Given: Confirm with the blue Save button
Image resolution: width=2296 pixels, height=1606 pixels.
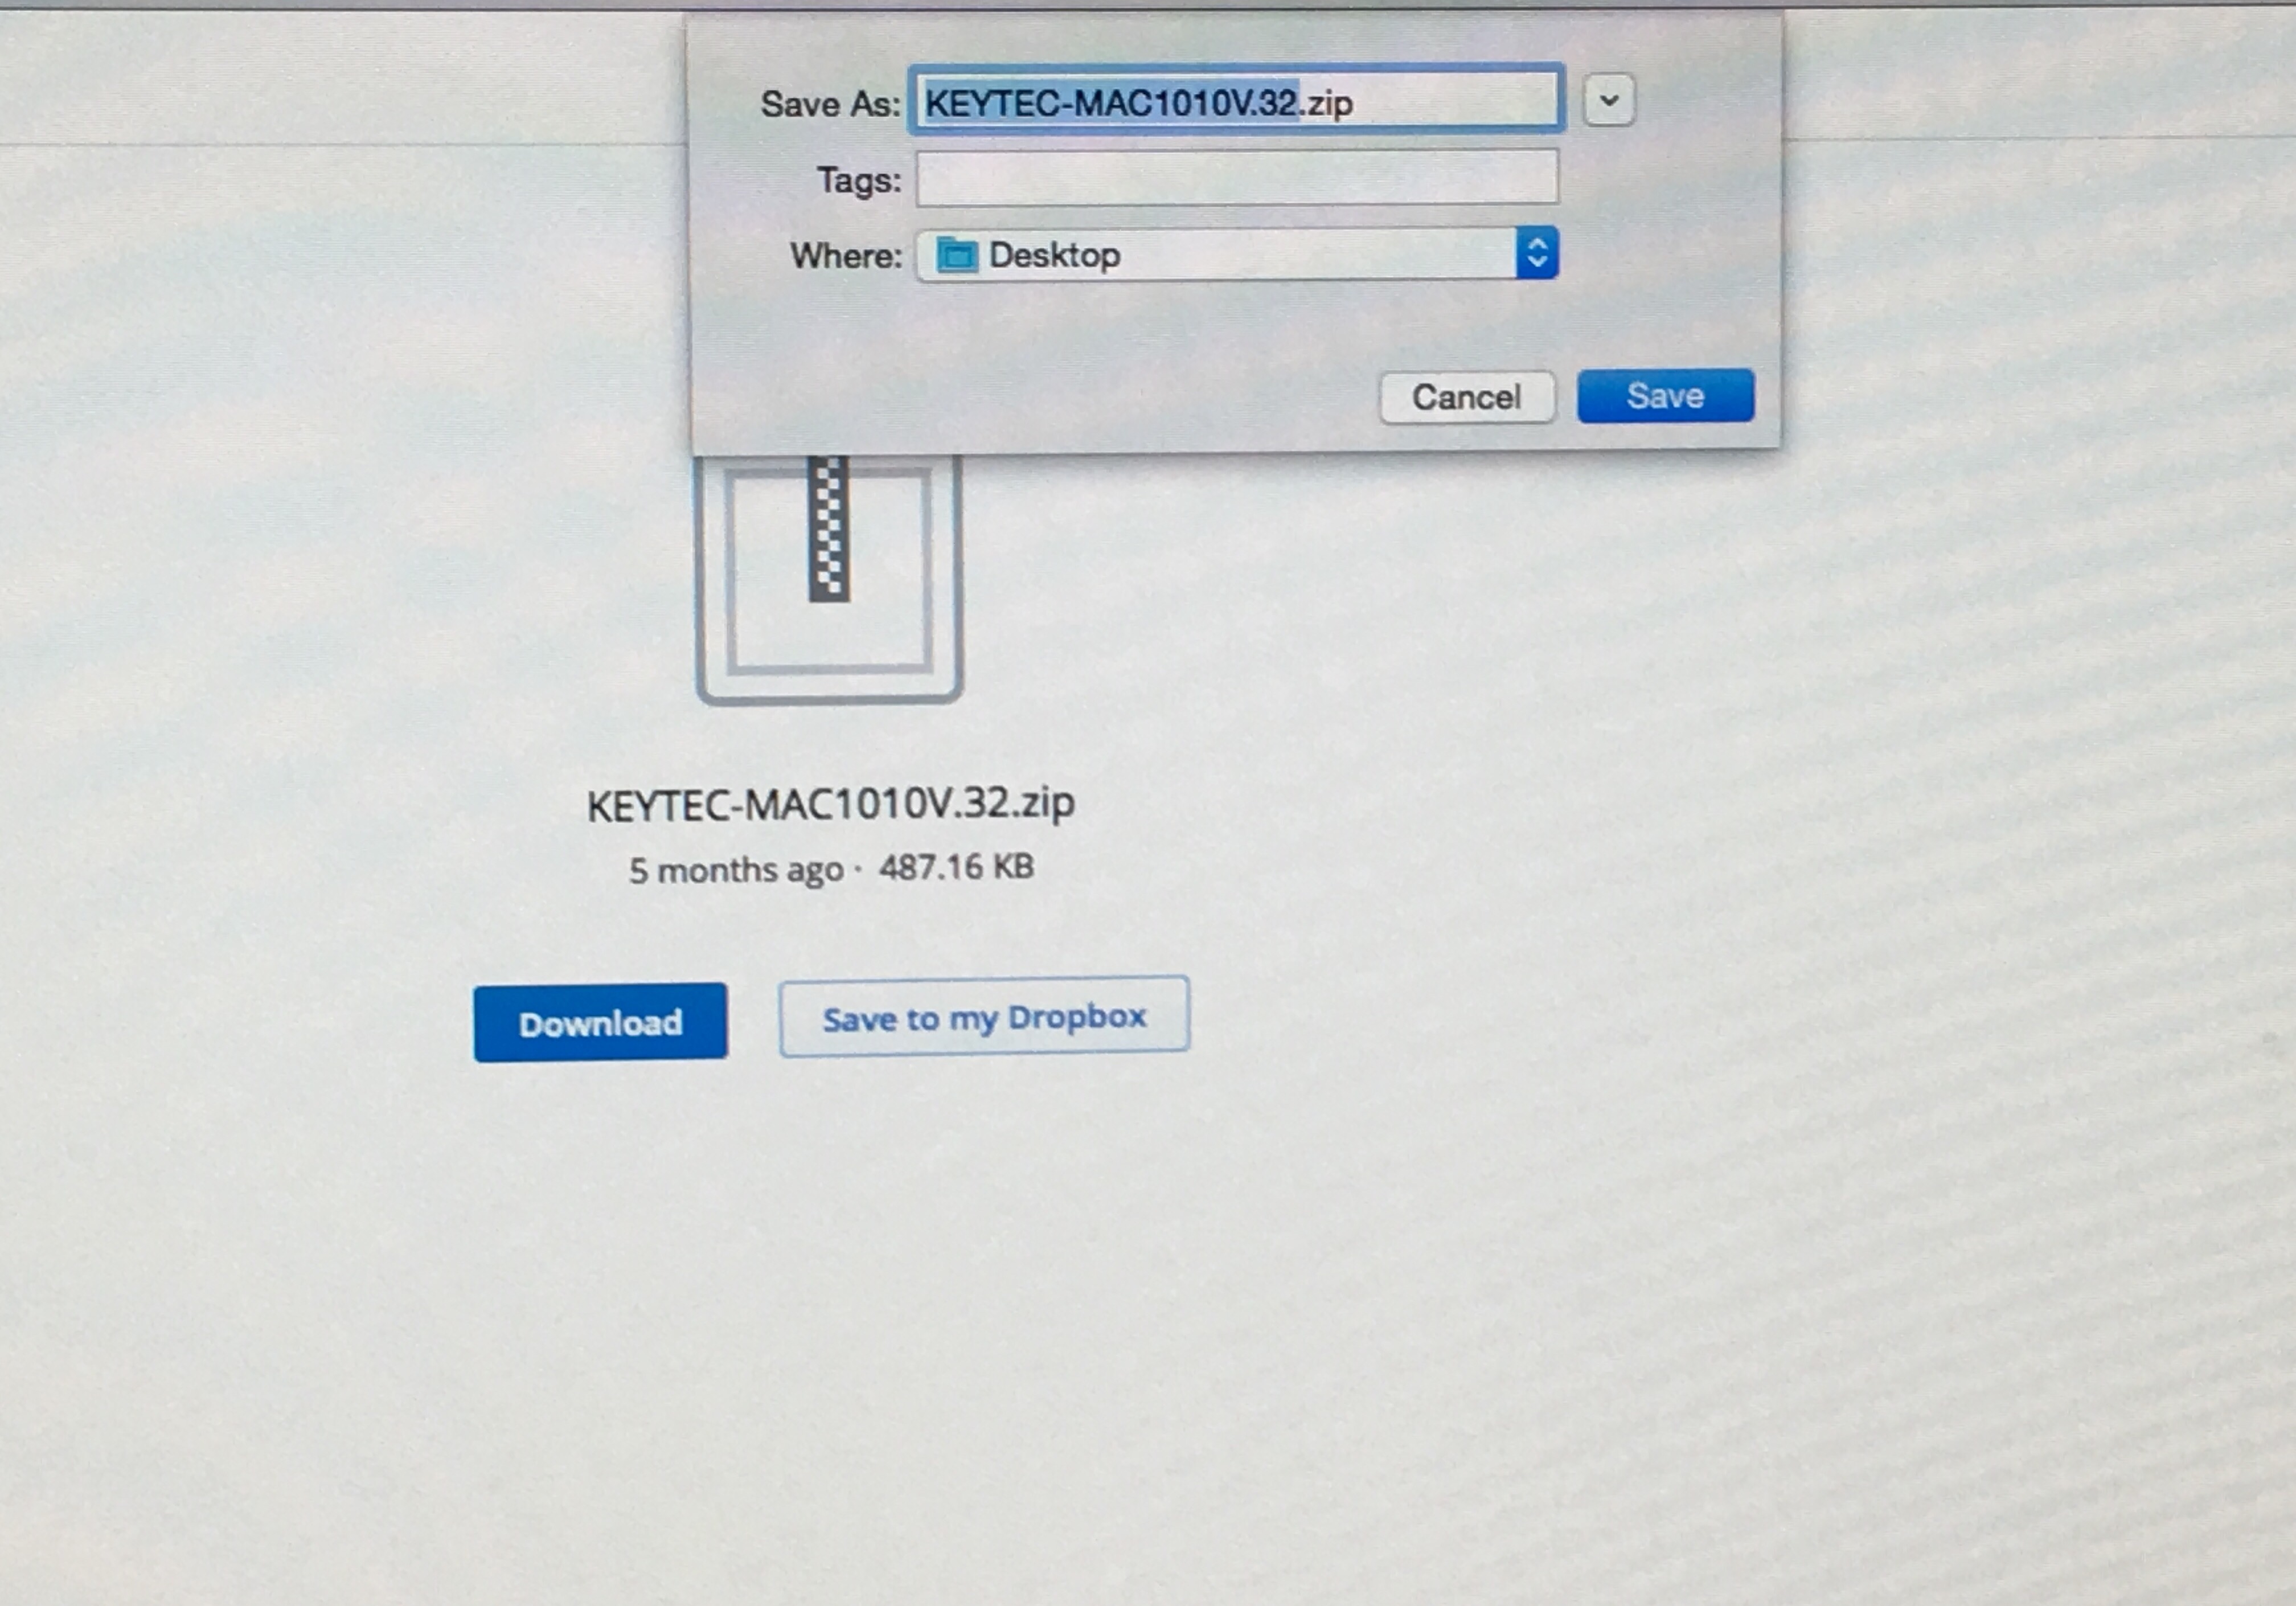Looking at the screenshot, I should coord(1665,395).
